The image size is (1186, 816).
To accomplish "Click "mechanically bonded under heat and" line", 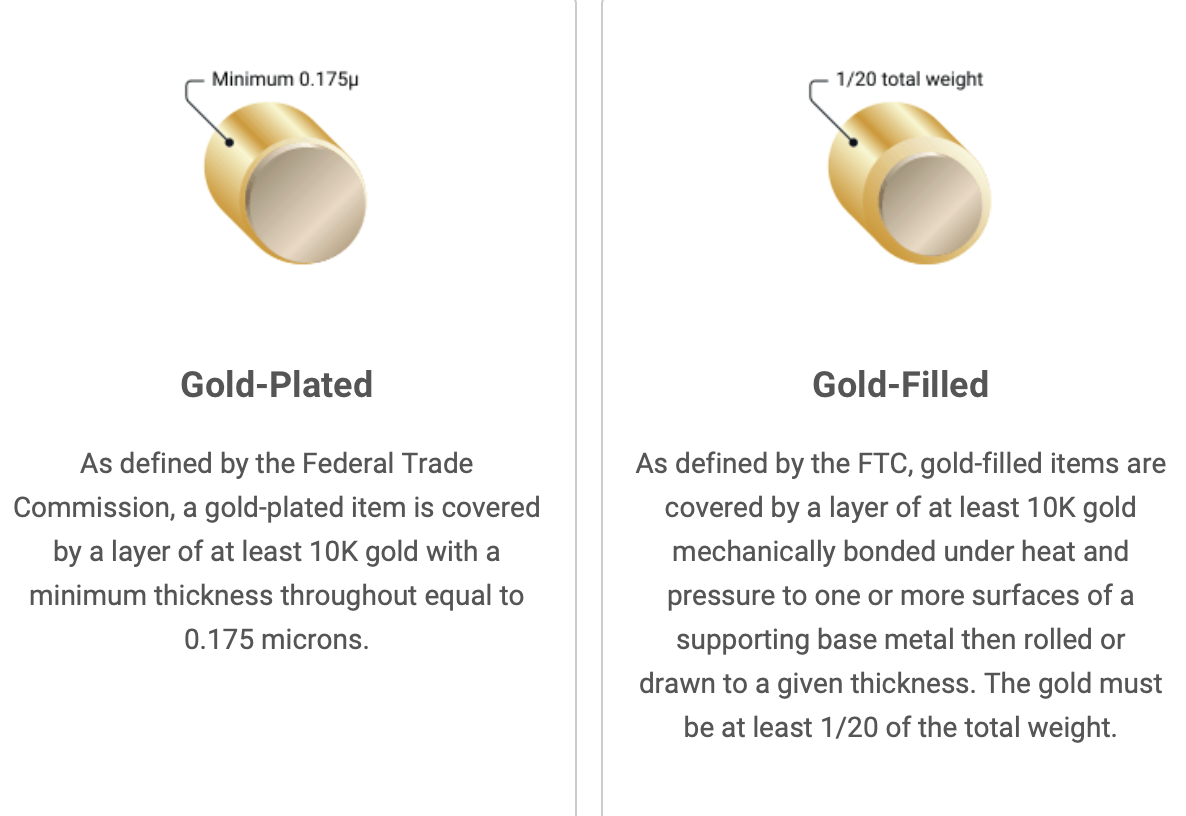I will [x=900, y=552].
